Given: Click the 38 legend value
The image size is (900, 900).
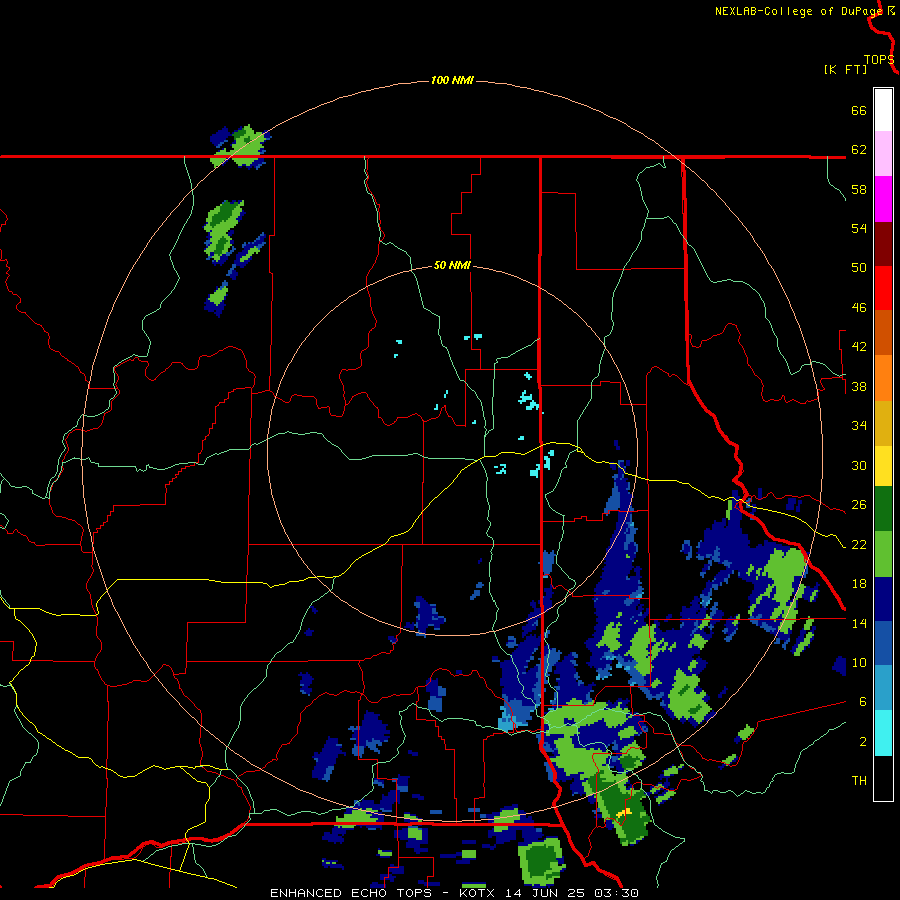Looking at the screenshot, I should (859, 386).
